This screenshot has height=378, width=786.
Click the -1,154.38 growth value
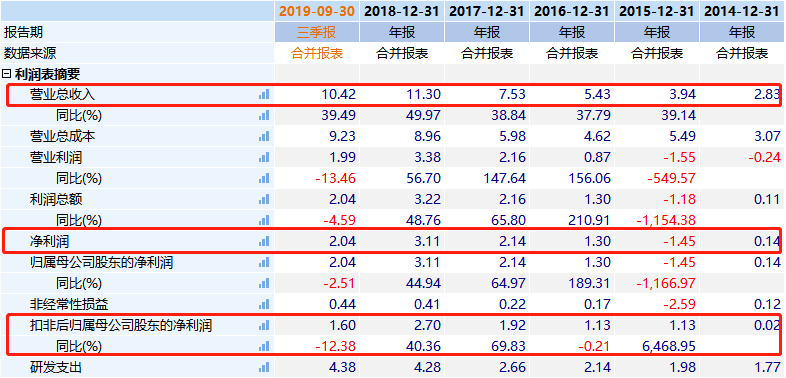point(667,220)
